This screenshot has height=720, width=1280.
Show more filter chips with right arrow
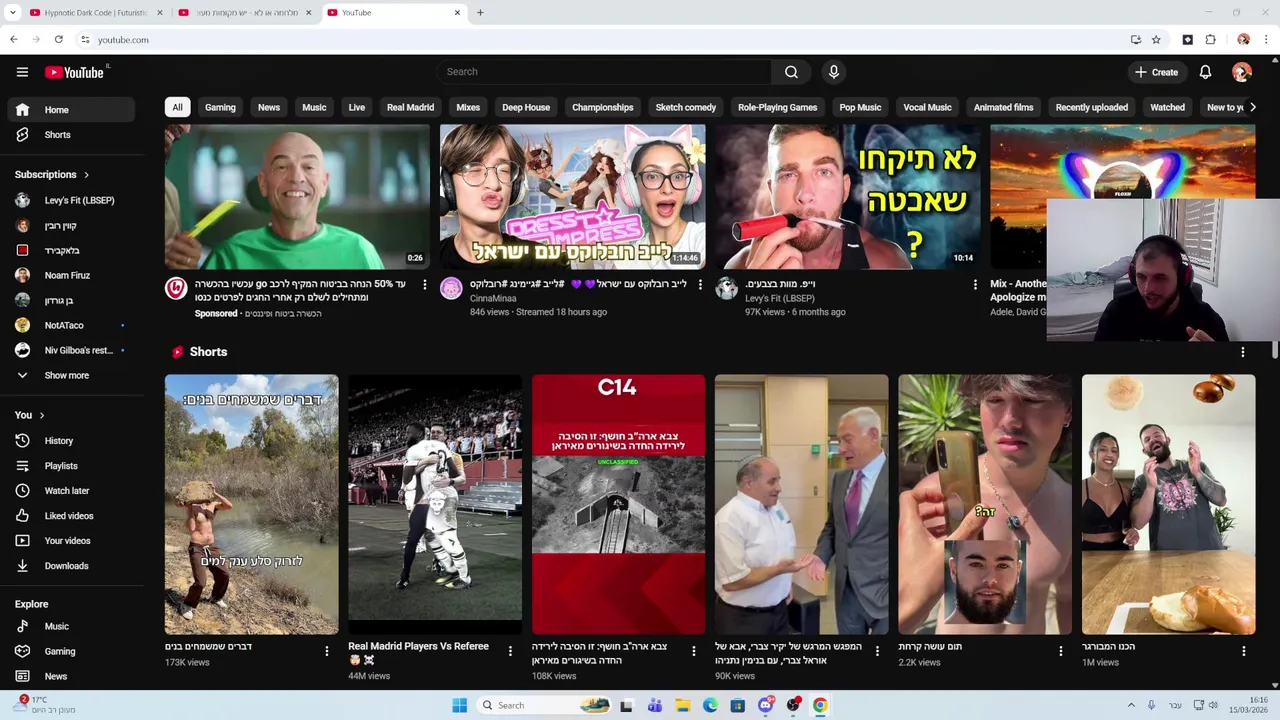[x=1252, y=107]
